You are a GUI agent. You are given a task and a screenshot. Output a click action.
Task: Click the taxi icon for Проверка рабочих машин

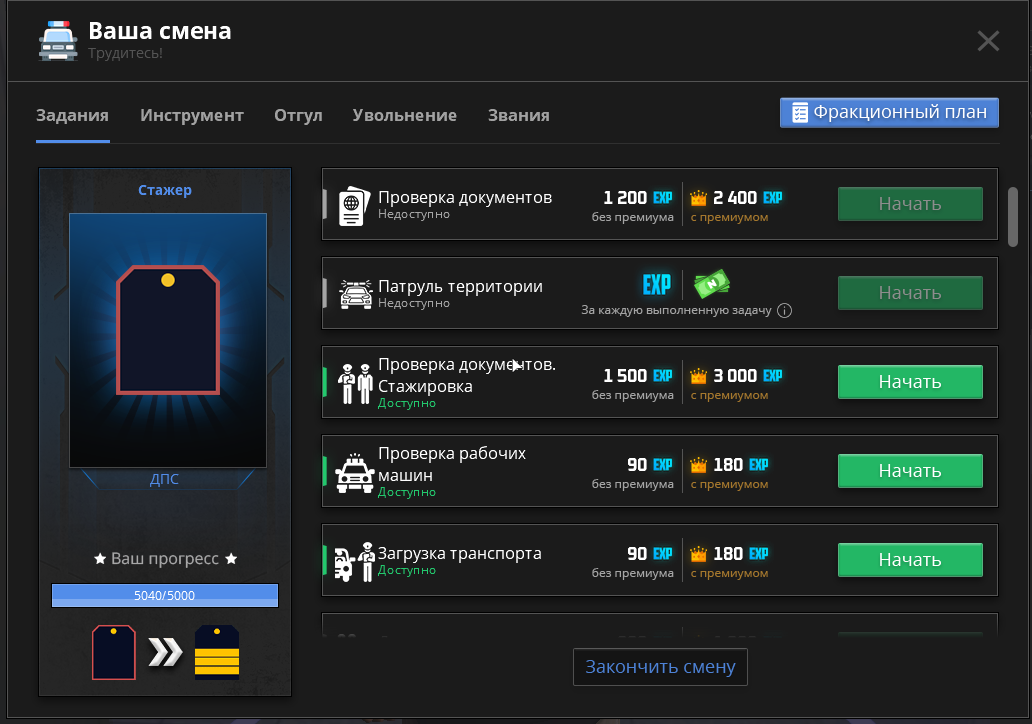pos(355,472)
